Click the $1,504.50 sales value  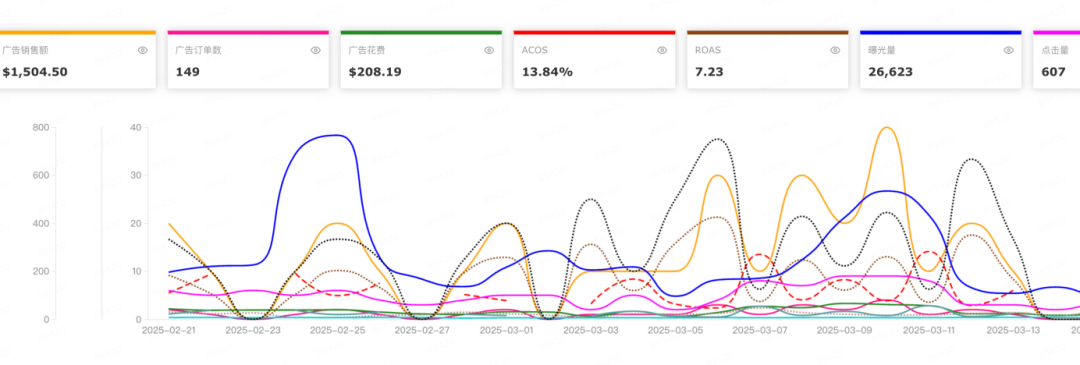tap(35, 72)
